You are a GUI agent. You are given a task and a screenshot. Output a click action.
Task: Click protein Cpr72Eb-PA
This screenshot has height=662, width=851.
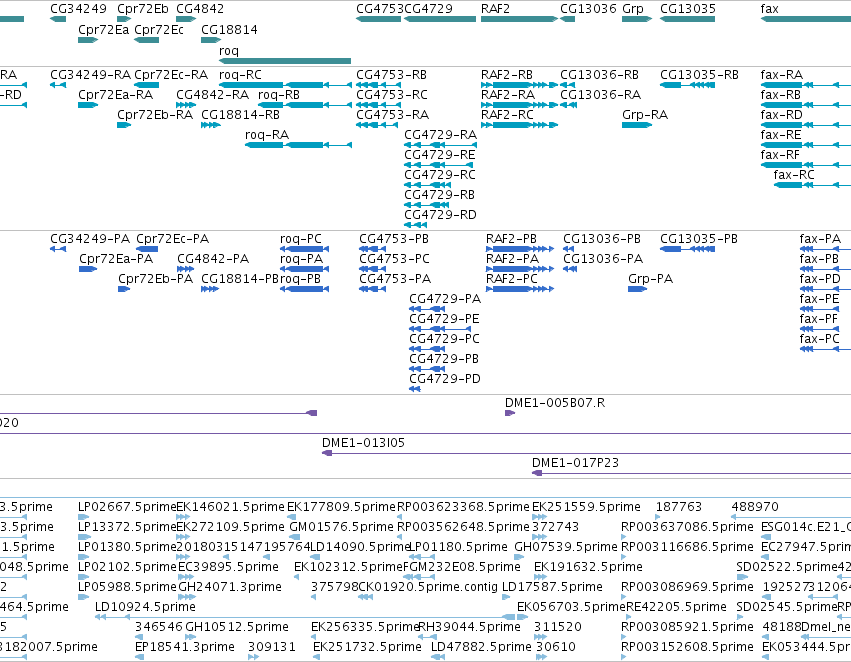(124, 289)
